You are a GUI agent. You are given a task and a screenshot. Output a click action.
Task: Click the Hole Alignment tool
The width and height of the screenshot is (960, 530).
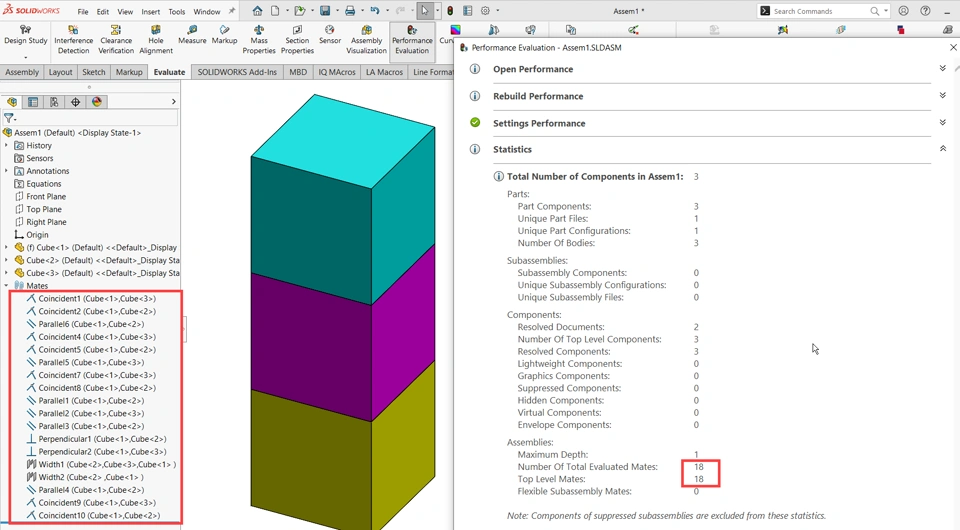point(156,38)
